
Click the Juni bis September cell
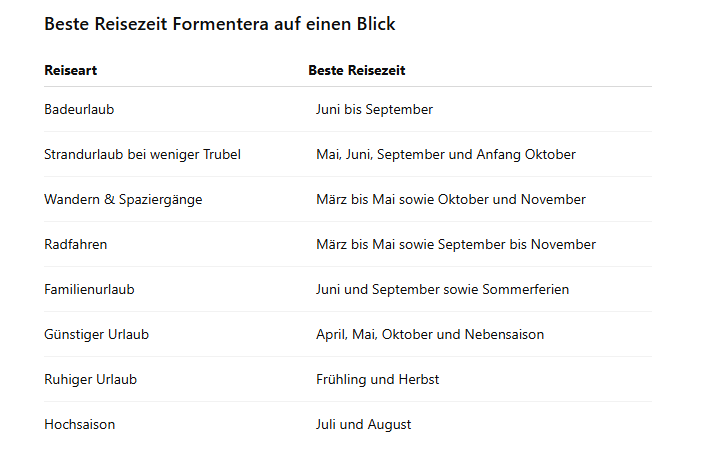pyautogui.click(x=374, y=109)
